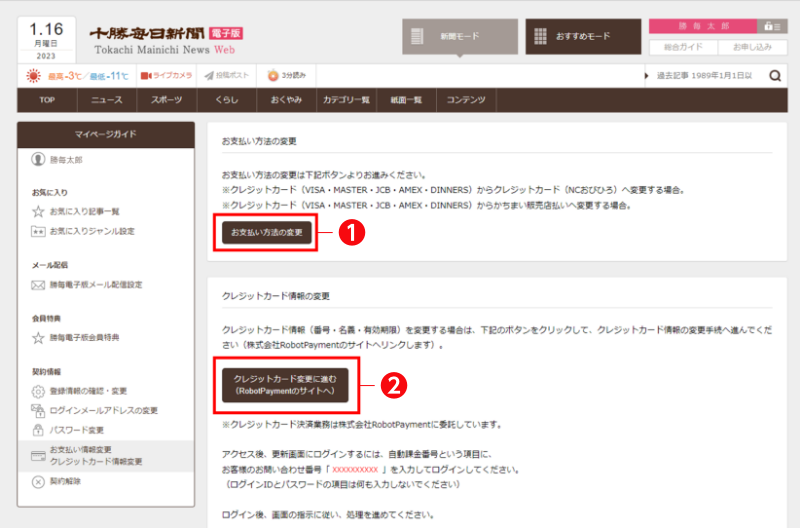This screenshot has width=800, height=528.
Task: Open お支払い情報変更 クレジットカード情報変更 link
Action: 96,456
